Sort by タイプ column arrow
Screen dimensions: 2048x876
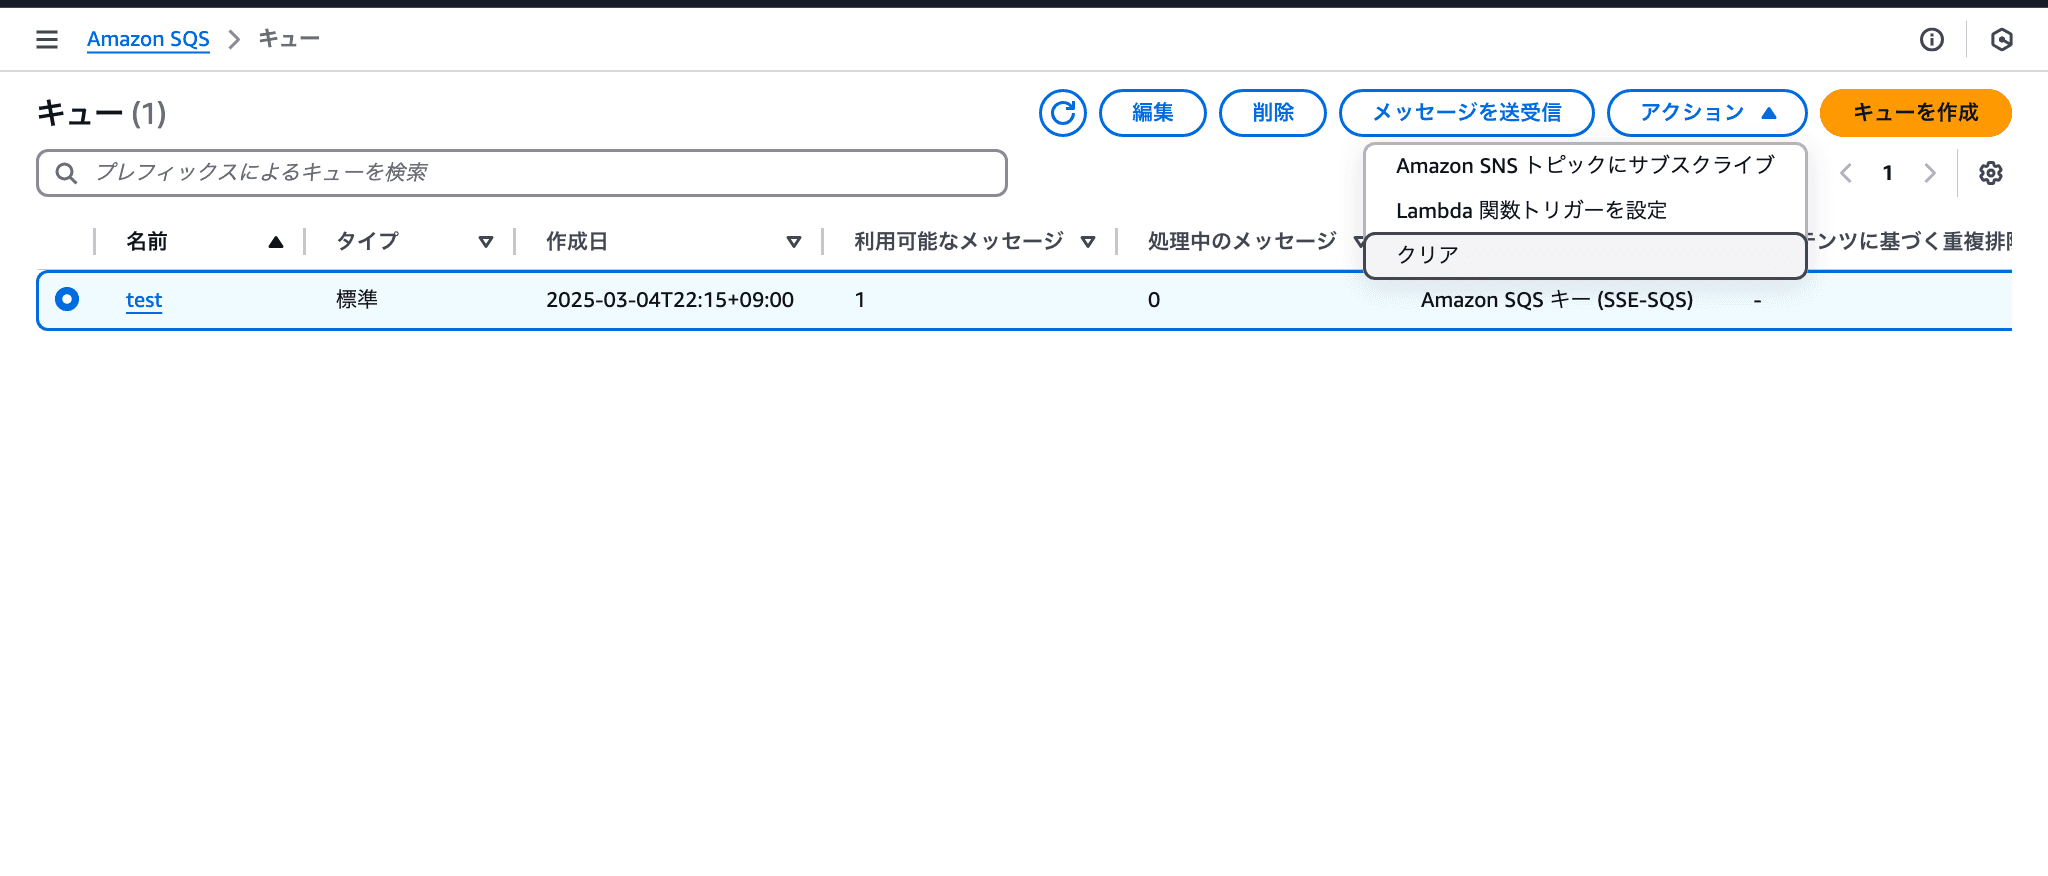[x=486, y=242]
